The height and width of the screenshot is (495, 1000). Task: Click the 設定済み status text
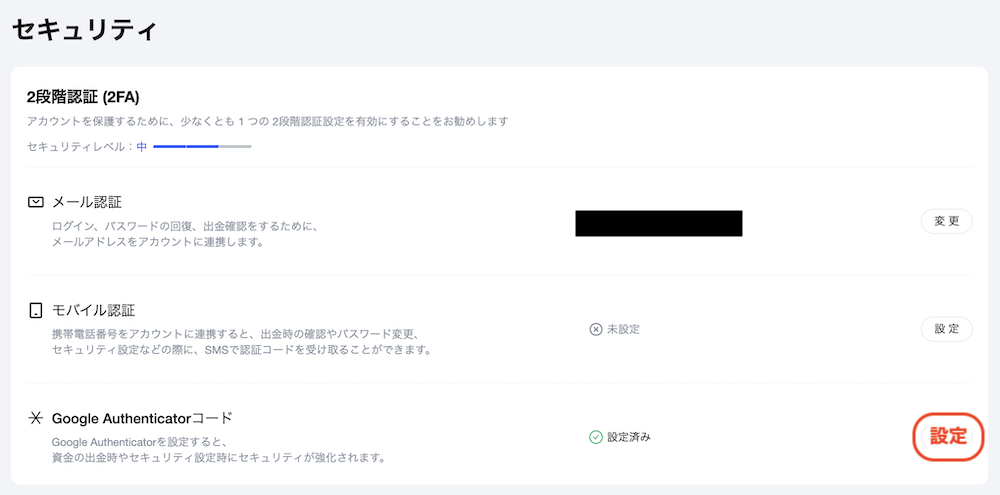[x=628, y=437]
